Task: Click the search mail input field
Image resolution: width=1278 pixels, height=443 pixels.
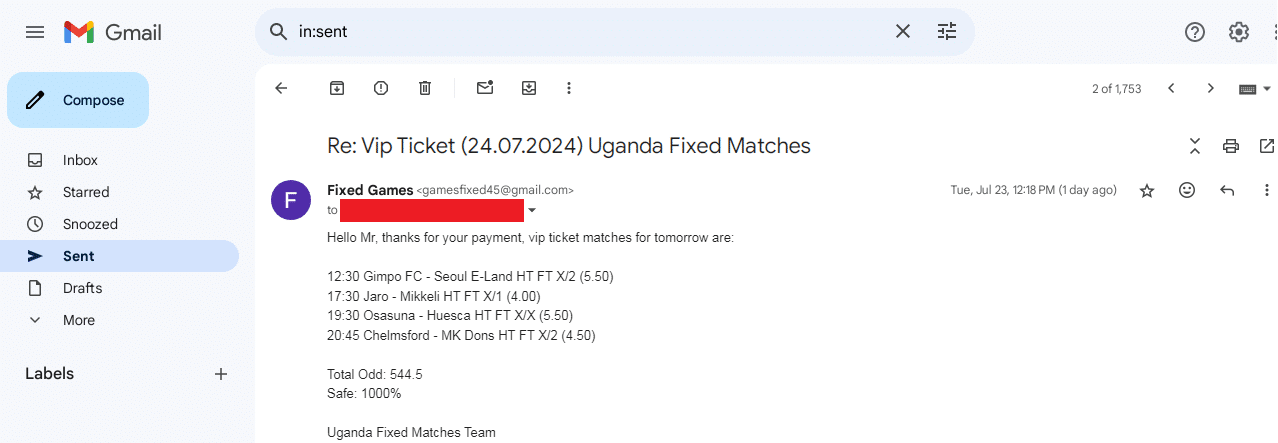Action: [590, 32]
